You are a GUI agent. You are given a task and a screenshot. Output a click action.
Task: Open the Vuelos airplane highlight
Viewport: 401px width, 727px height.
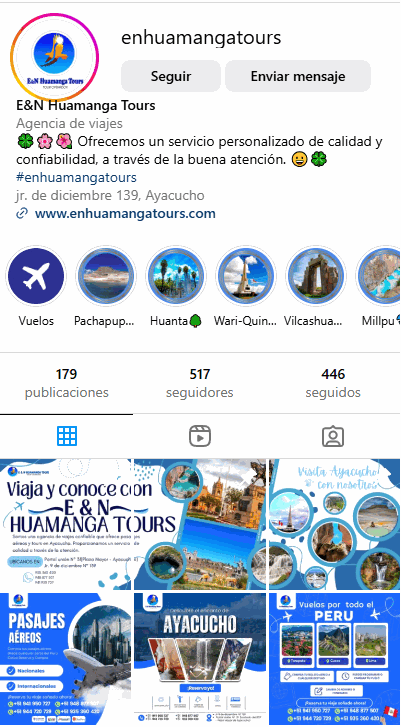pyautogui.click(x=36, y=276)
